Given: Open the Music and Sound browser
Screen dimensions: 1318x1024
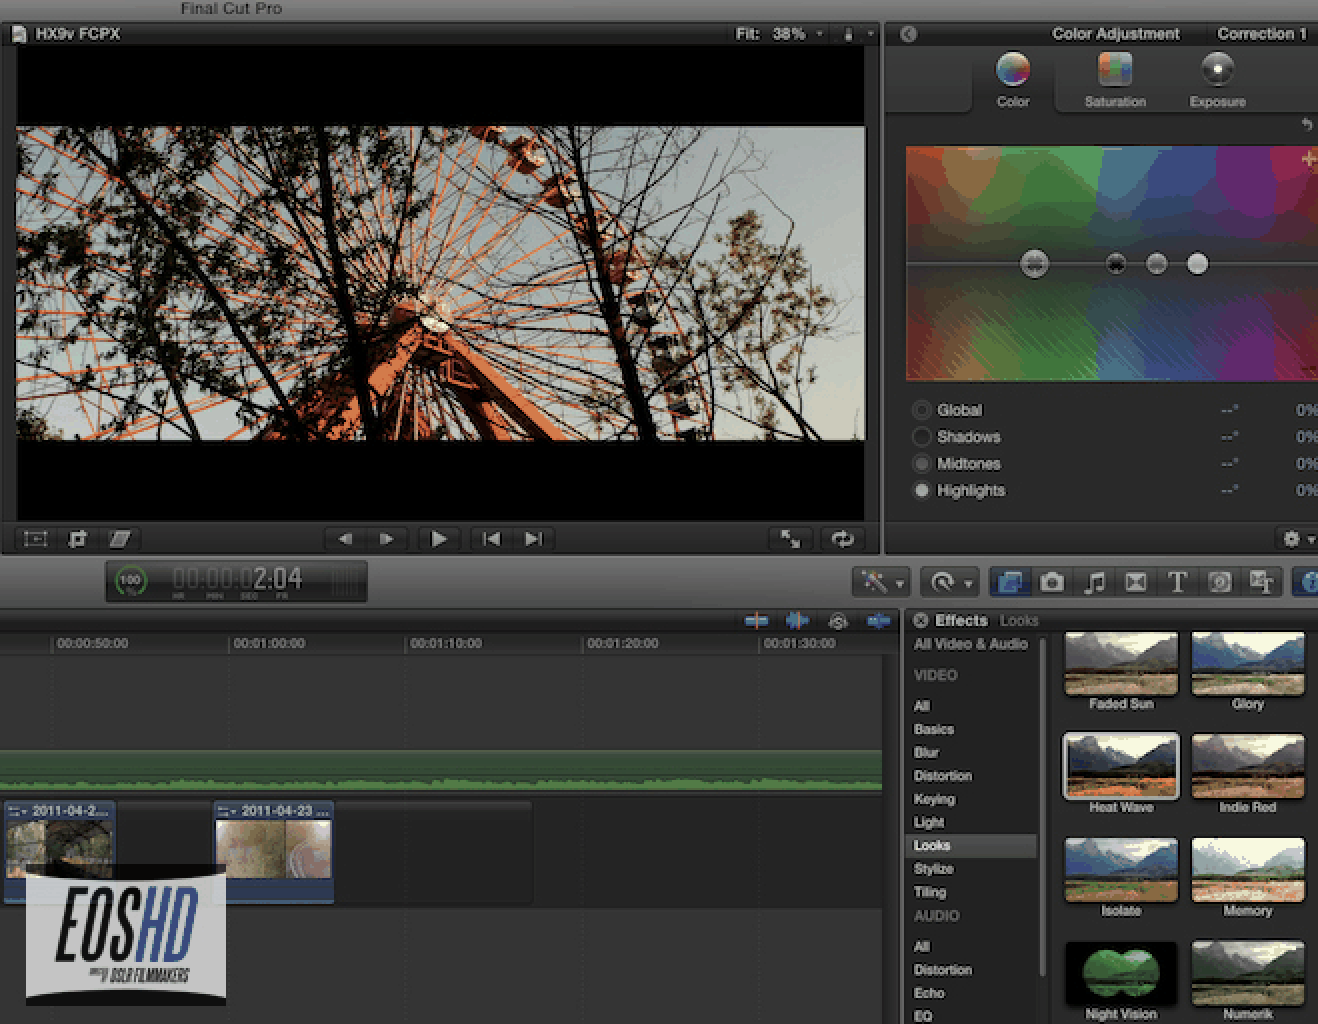Looking at the screenshot, I should pos(1095,582).
